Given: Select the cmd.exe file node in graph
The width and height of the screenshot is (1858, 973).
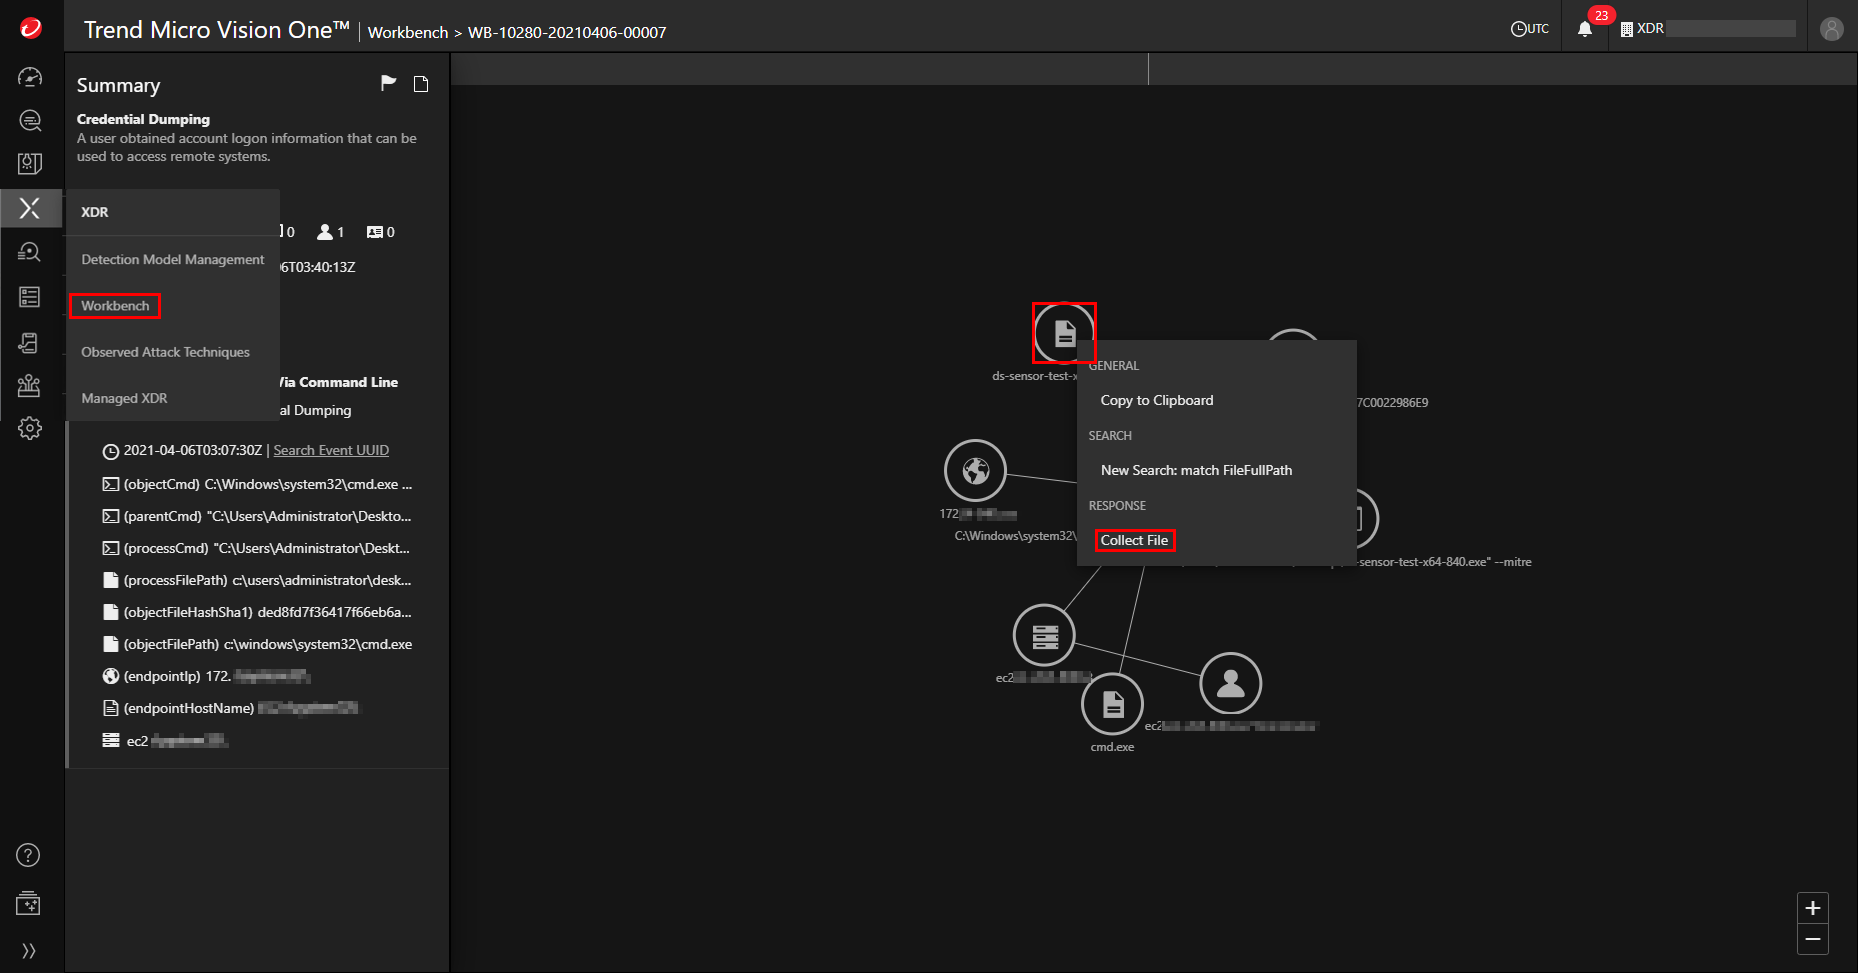Looking at the screenshot, I should 1112,704.
